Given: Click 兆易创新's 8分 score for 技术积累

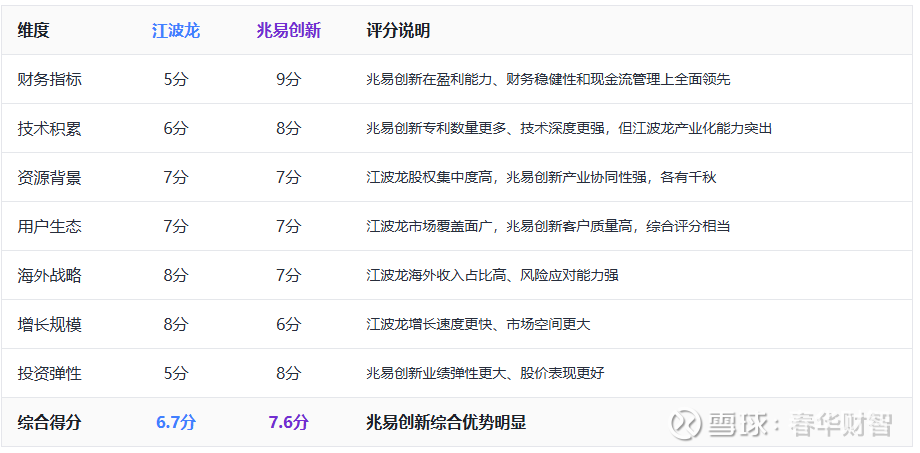Looking at the screenshot, I should click(x=289, y=129).
